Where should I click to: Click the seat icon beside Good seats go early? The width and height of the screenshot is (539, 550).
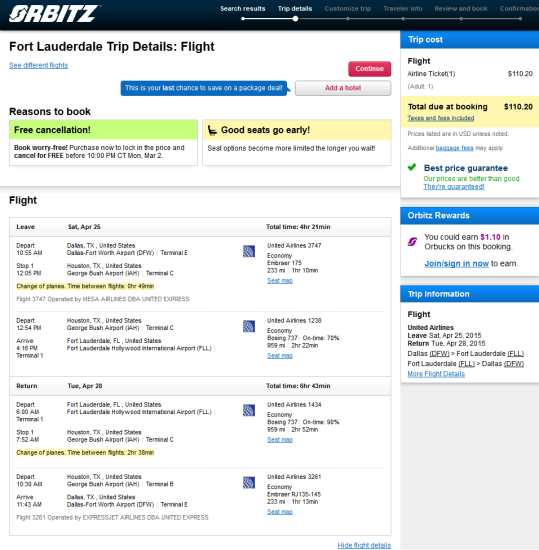[x=212, y=130]
